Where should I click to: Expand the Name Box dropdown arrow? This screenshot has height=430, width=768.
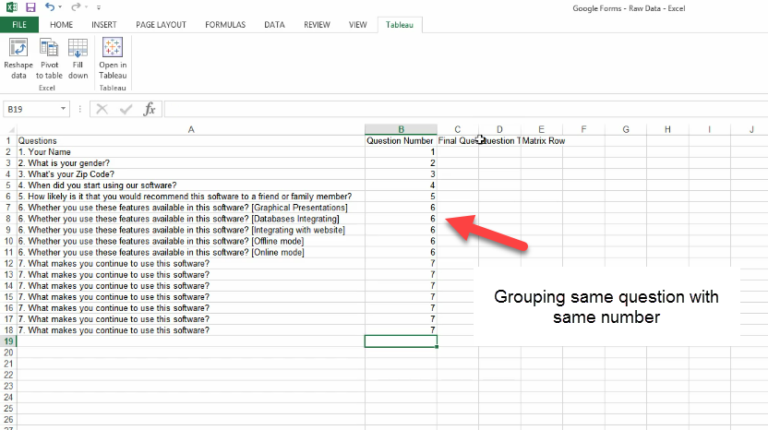point(65,109)
